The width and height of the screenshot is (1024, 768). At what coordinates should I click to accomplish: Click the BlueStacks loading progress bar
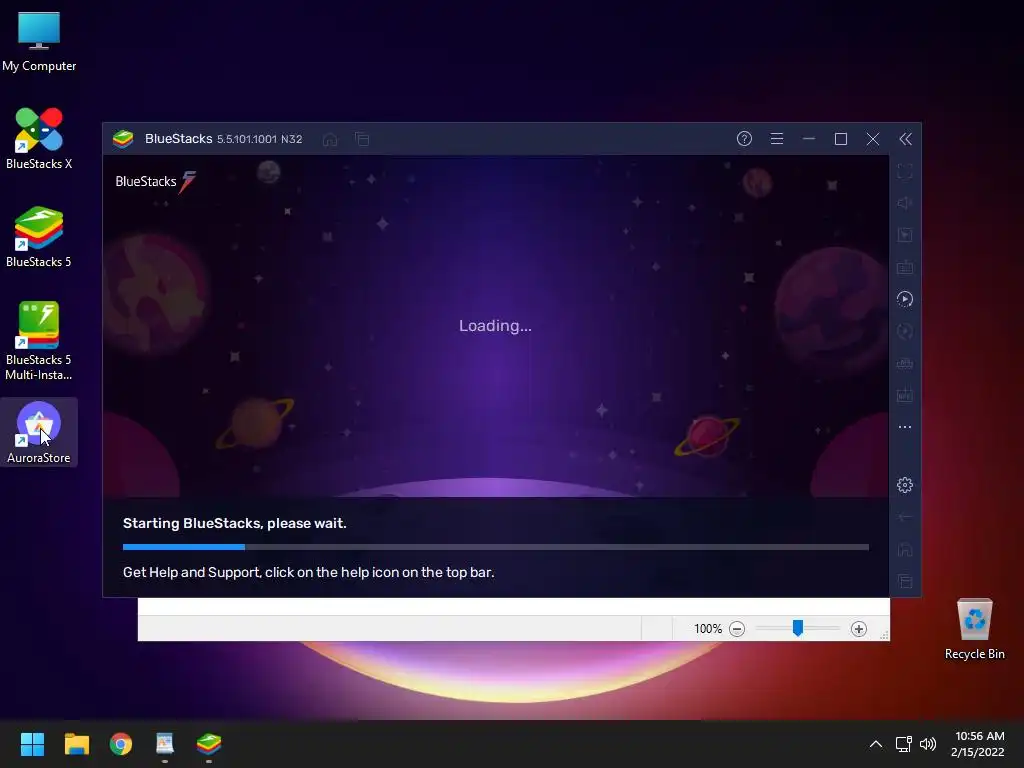[496, 547]
